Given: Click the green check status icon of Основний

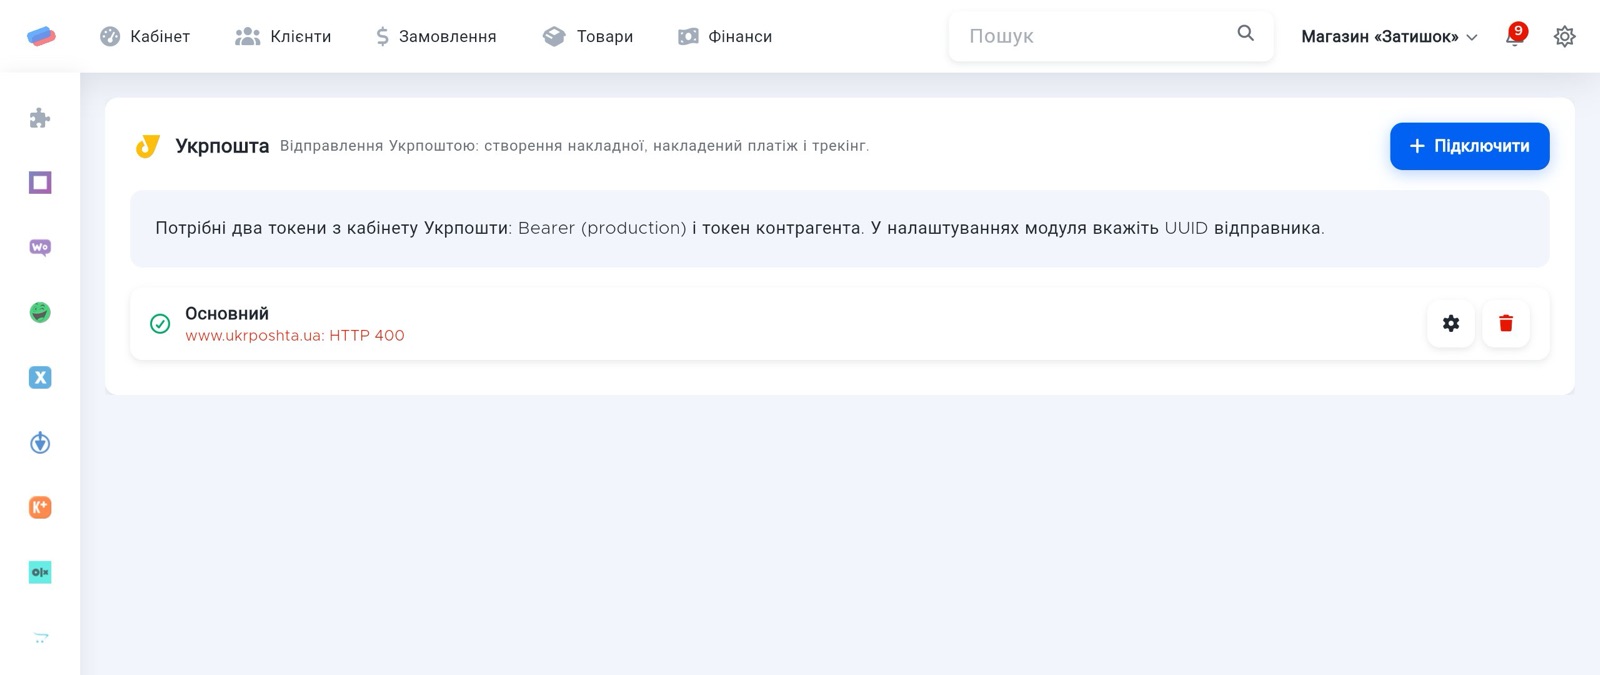Looking at the screenshot, I should pos(160,324).
